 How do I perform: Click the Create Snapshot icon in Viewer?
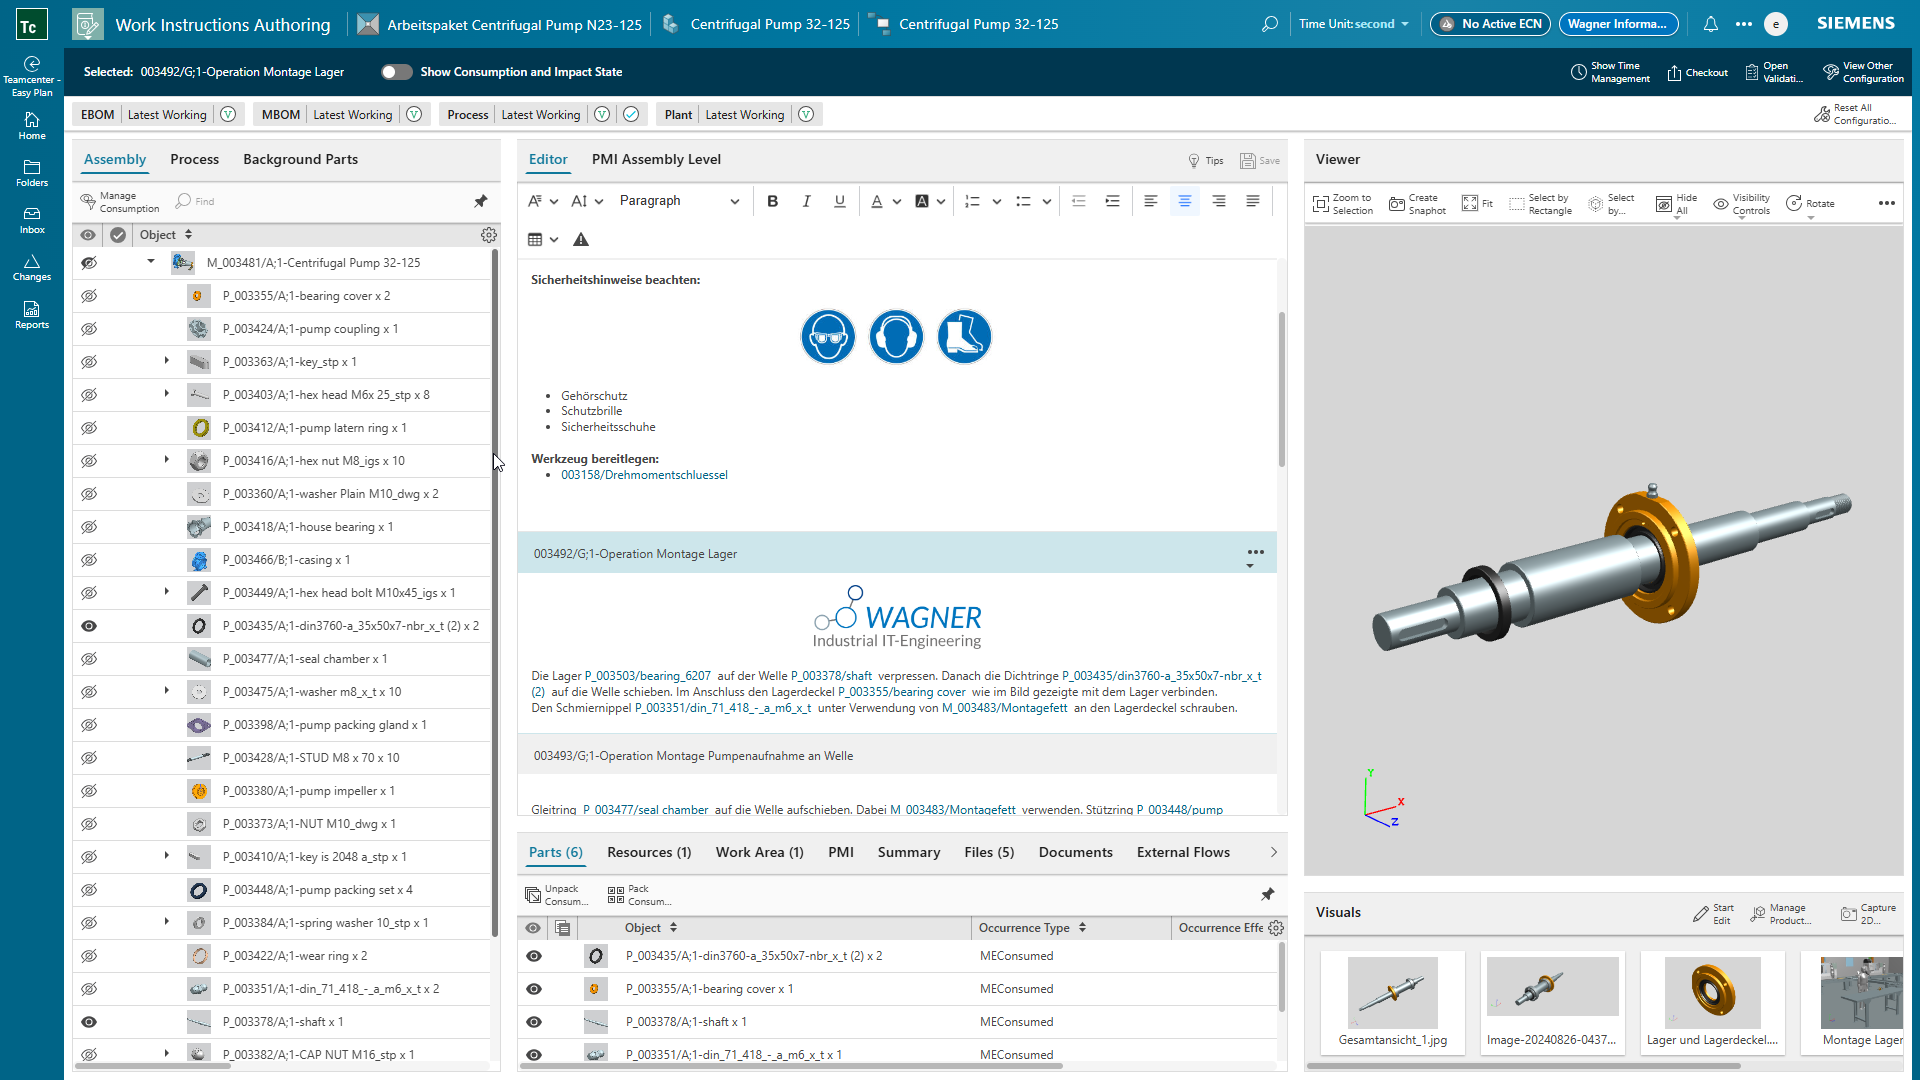[1396, 204]
